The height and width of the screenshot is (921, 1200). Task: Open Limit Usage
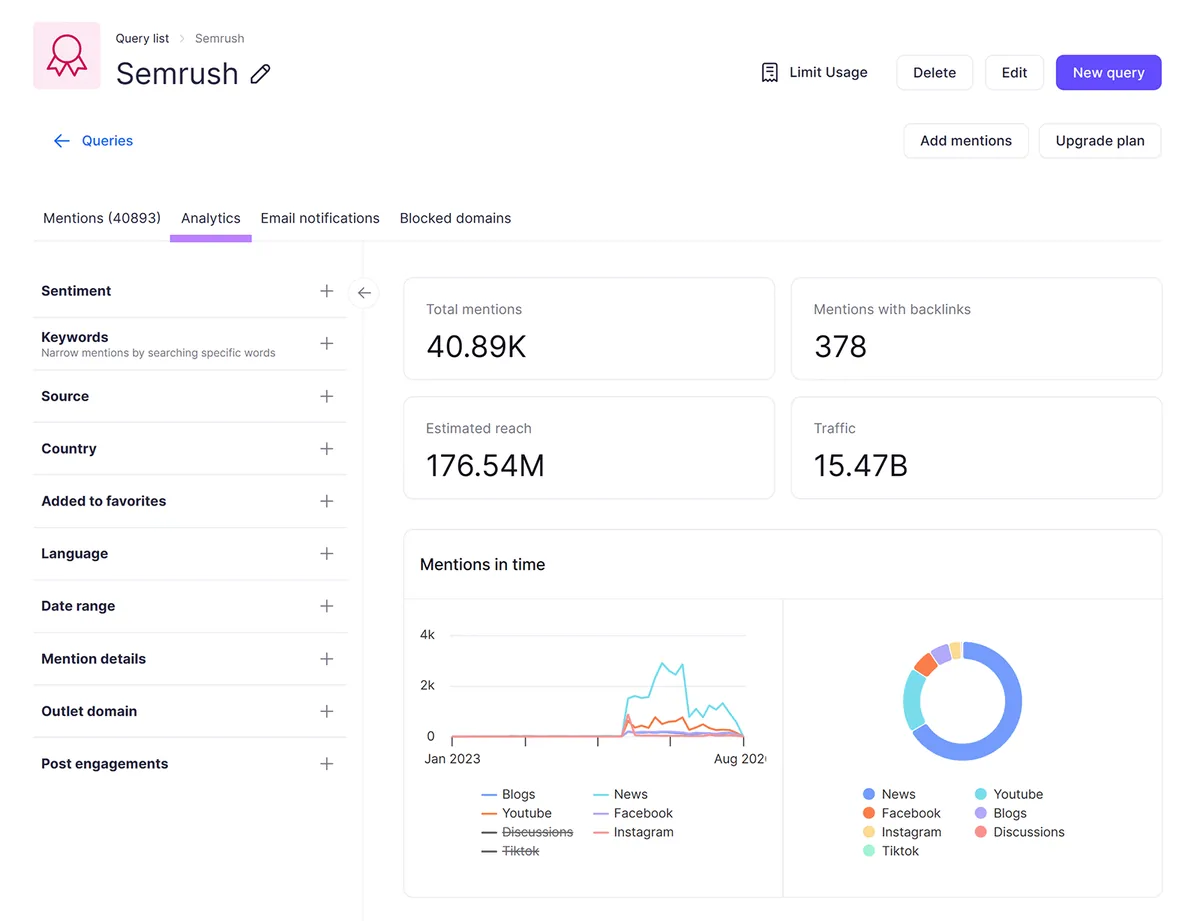(814, 73)
